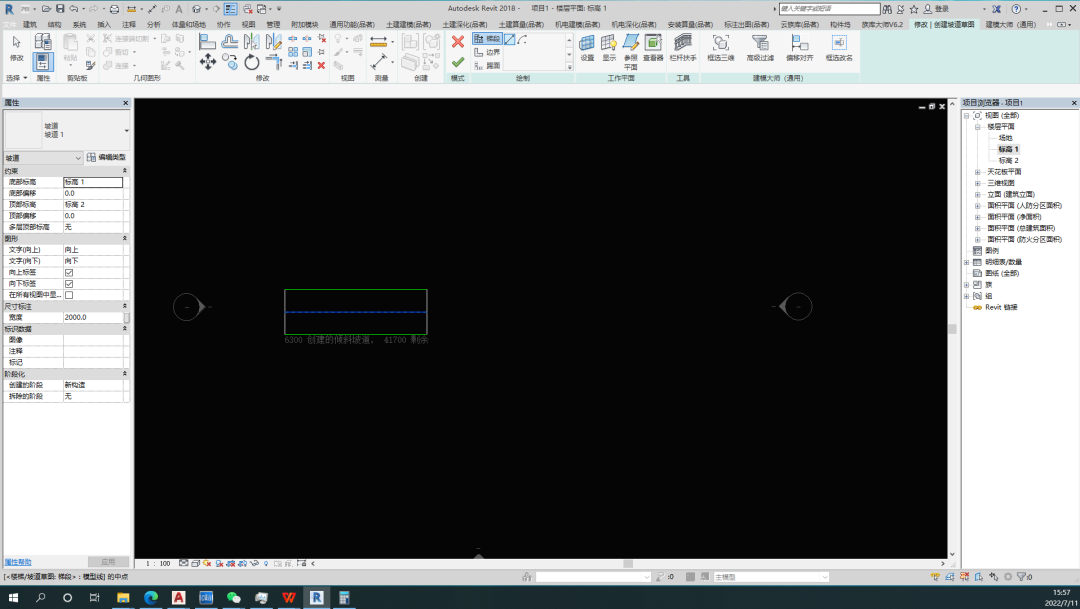Open the 栏杆扶手 railing tool
Viewport: 1080px width, 609px height.
[683, 48]
